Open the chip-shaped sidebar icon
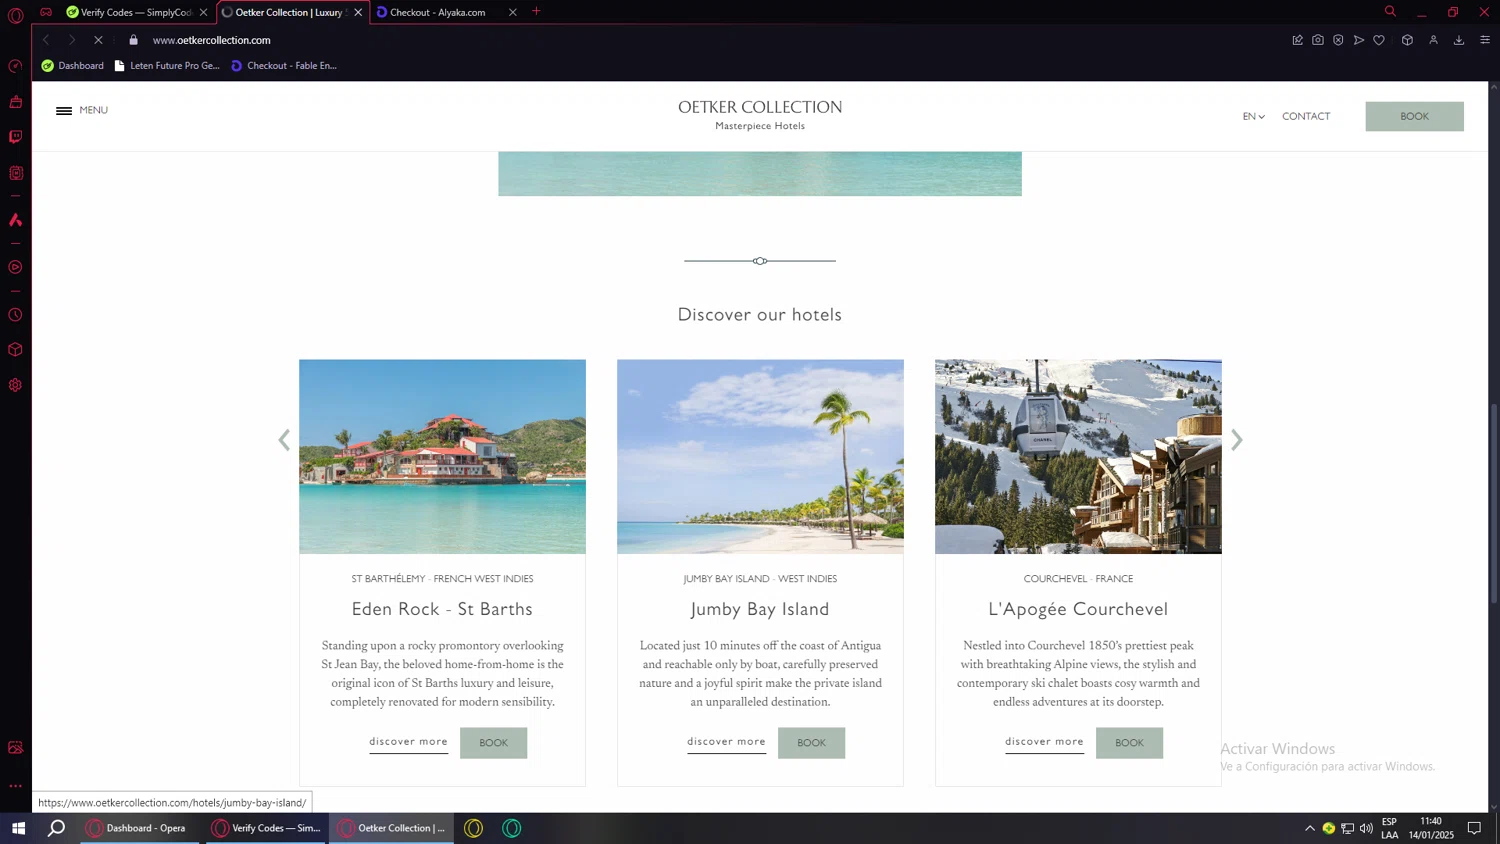This screenshot has width=1500, height=844. [15, 173]
